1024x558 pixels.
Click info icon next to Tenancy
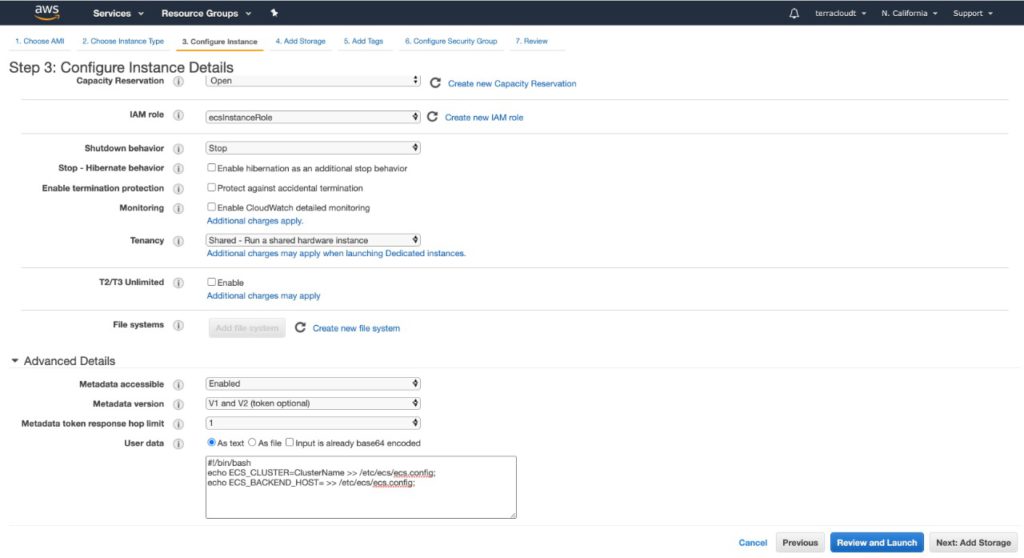(x=178, y=241)
